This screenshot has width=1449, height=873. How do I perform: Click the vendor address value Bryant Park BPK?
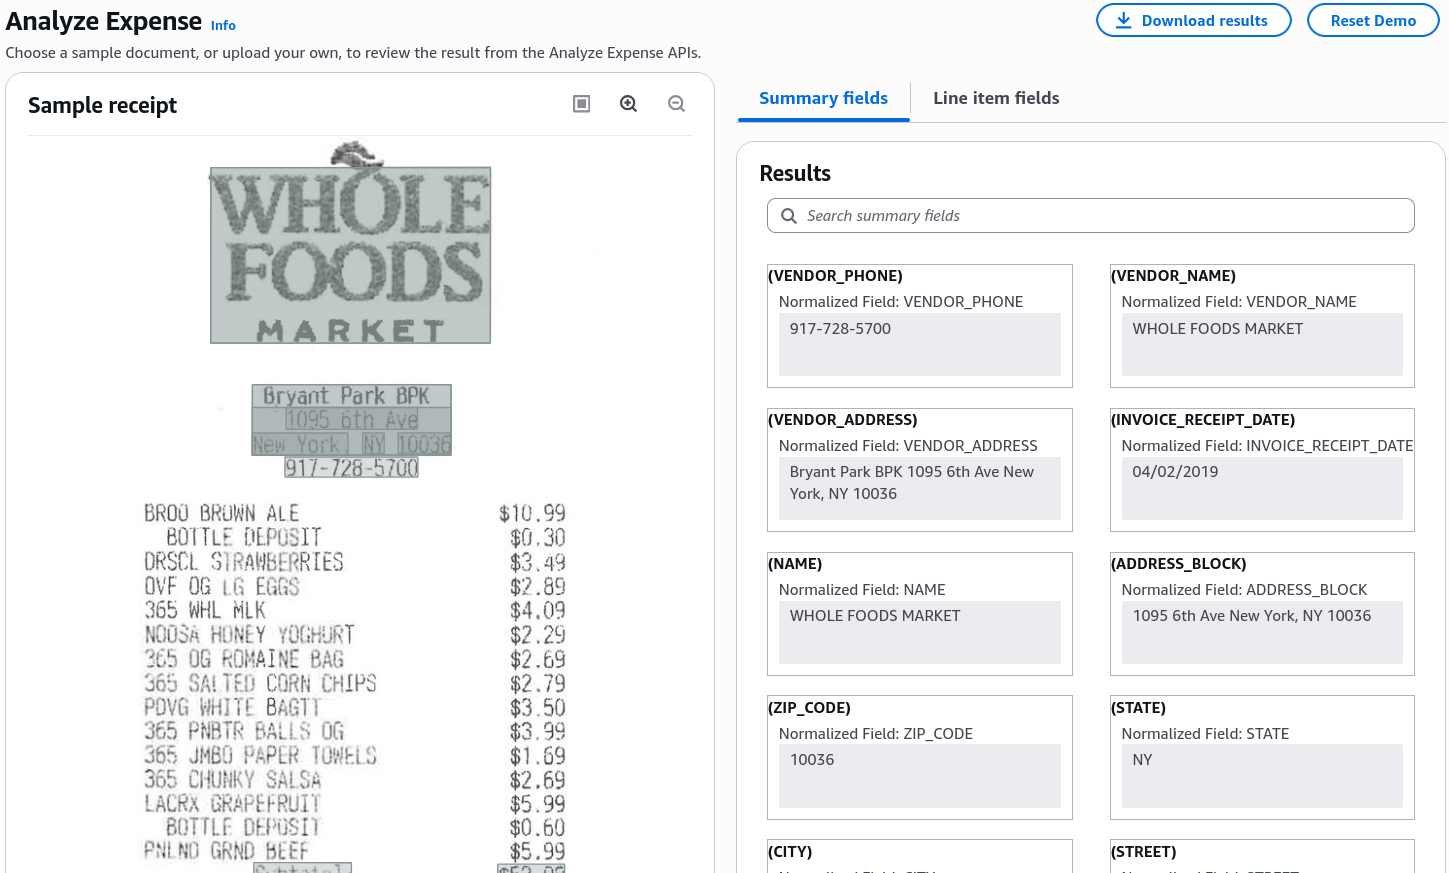[919, 489]
